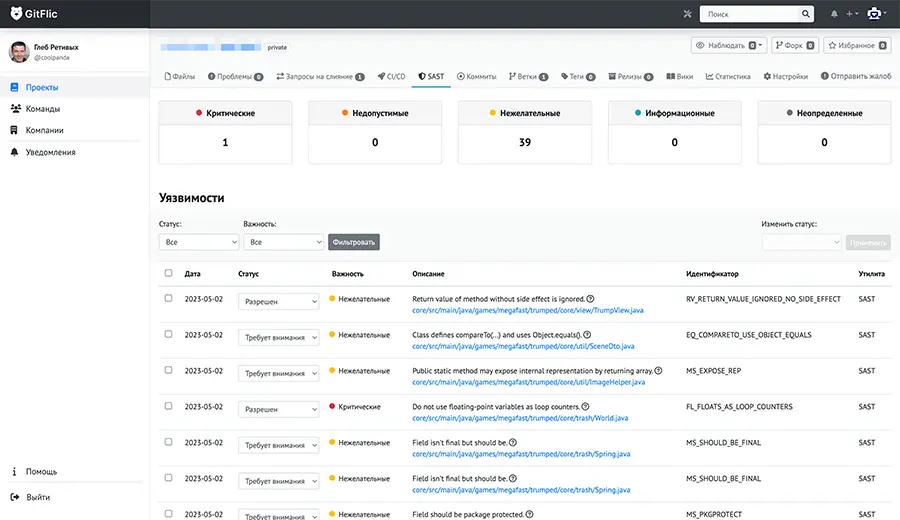Open status dropdown for FL_FLOATS_AS_LOOP_COUNTERS row
900x520 pixels.
click(x=278, y=409)
